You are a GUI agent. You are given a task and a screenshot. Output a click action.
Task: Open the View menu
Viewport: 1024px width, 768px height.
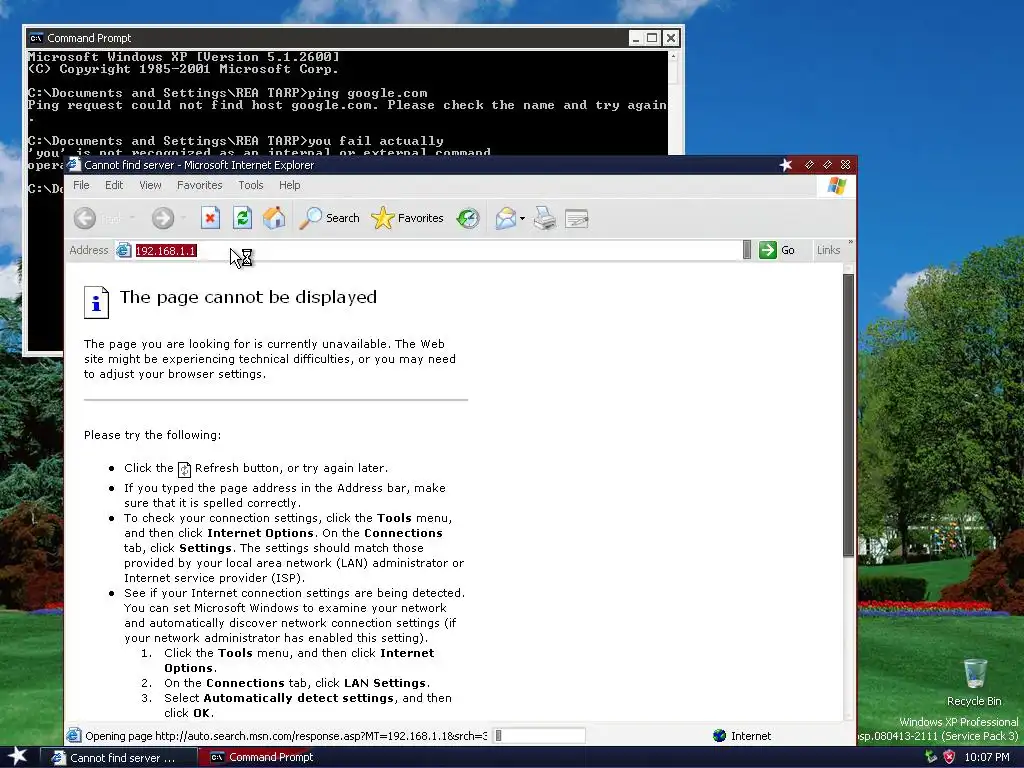150,185
